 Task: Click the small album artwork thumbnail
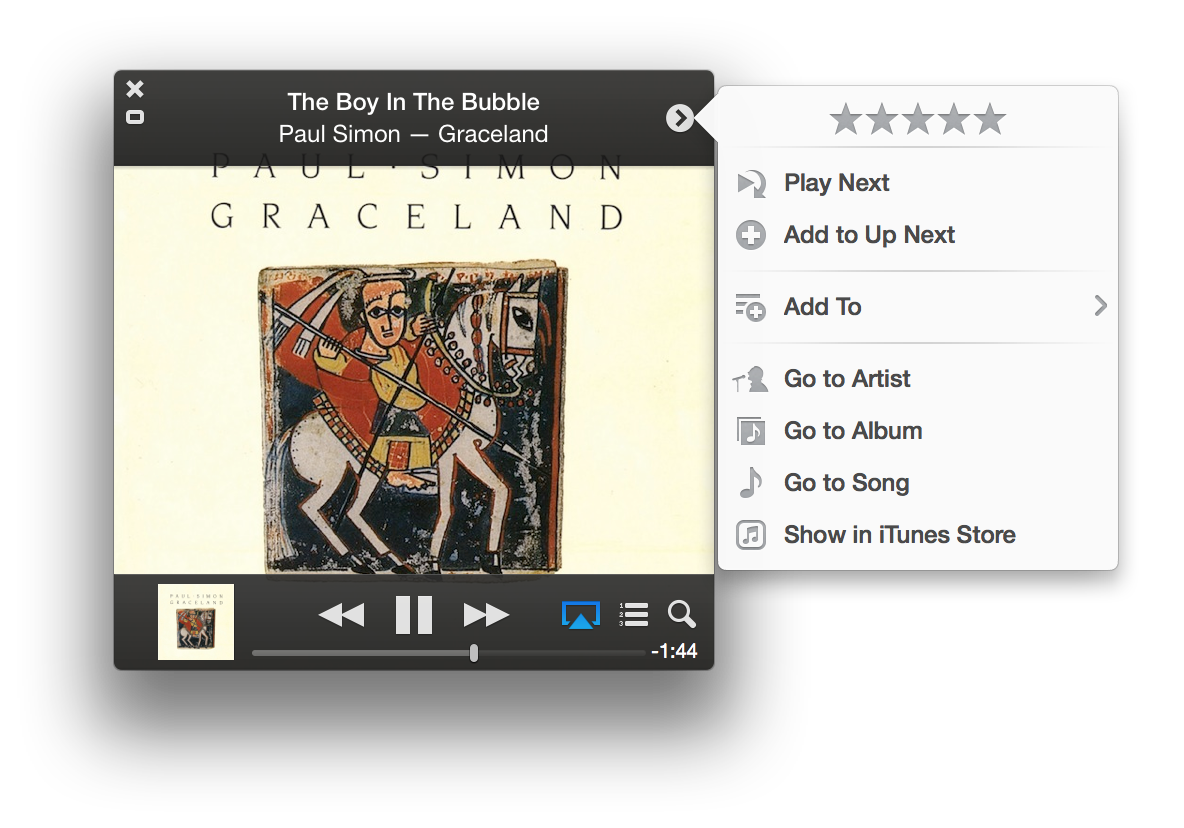pyautogui.click(x=196, y=622)
